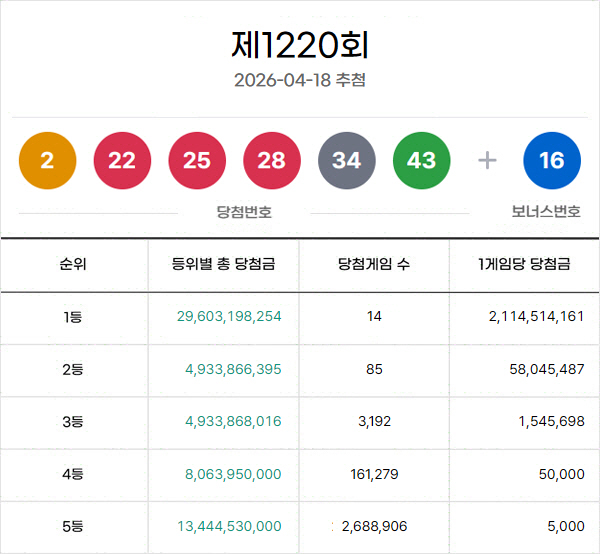Click the 순위 column header

click(73, 265)
